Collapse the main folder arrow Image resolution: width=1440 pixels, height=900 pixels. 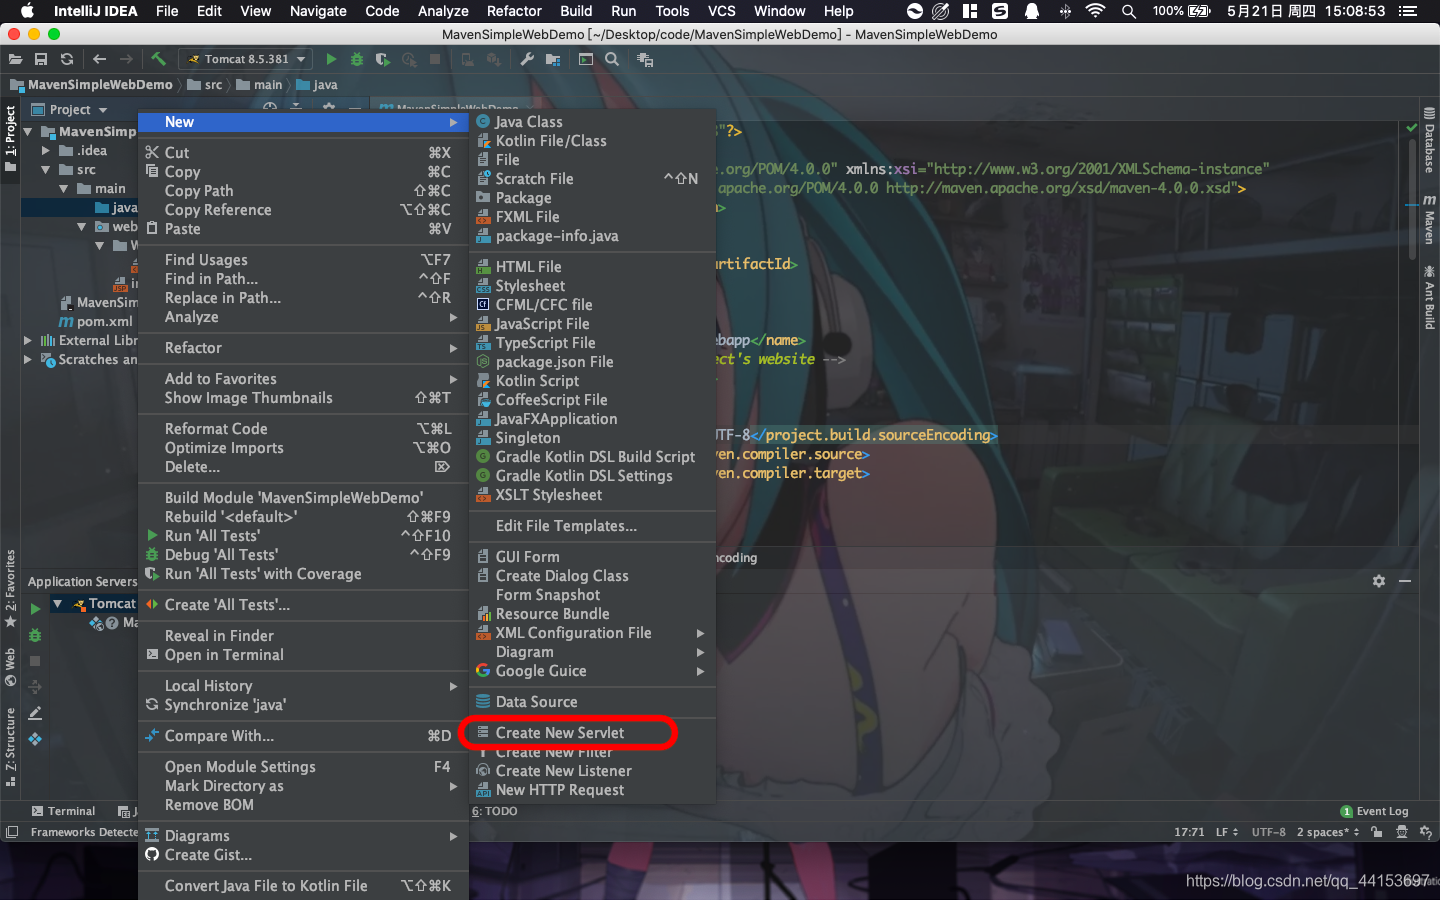[x=64, y=189]
